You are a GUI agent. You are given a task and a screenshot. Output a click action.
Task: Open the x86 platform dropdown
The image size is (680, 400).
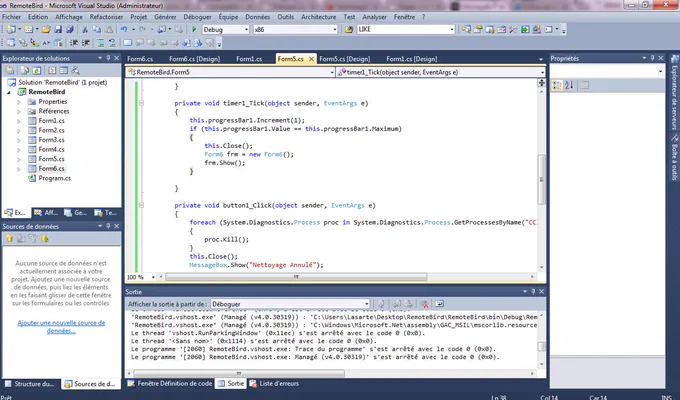[x=334, y=30]
